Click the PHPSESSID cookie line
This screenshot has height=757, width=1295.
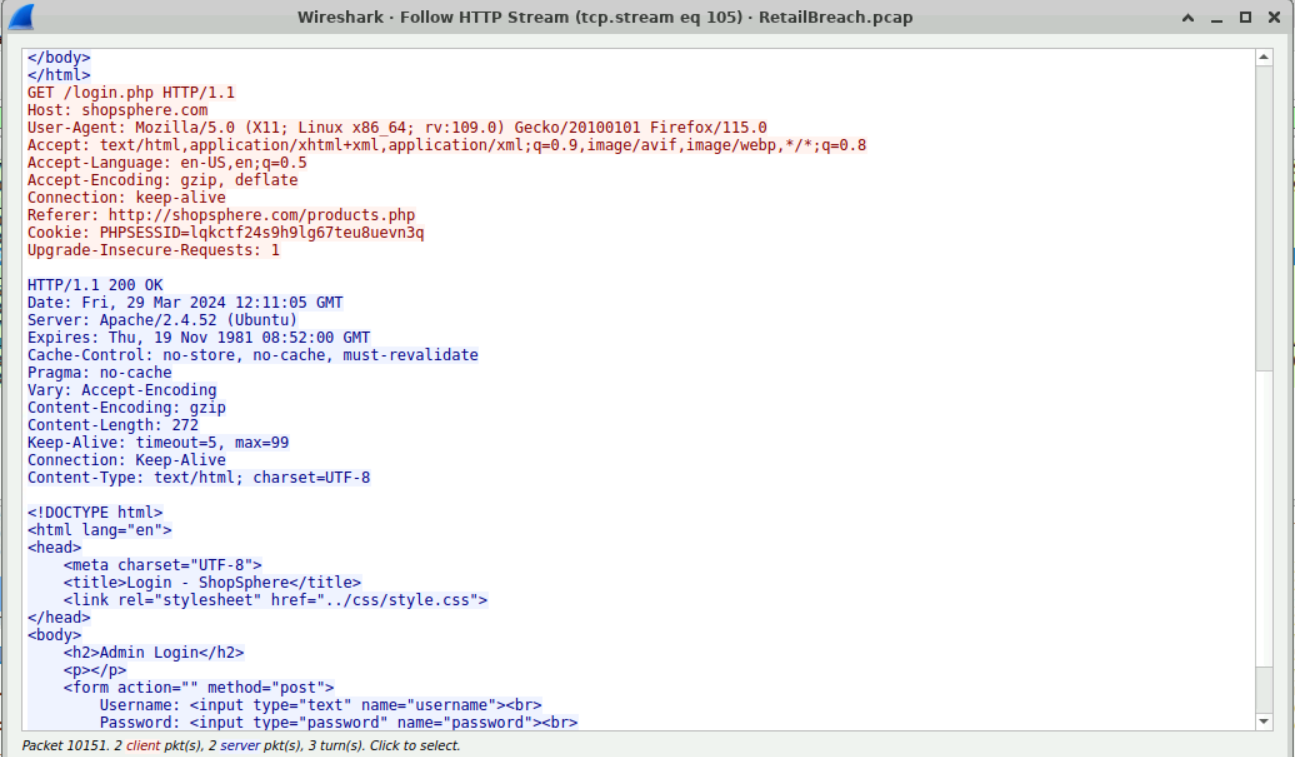point(226,233)
